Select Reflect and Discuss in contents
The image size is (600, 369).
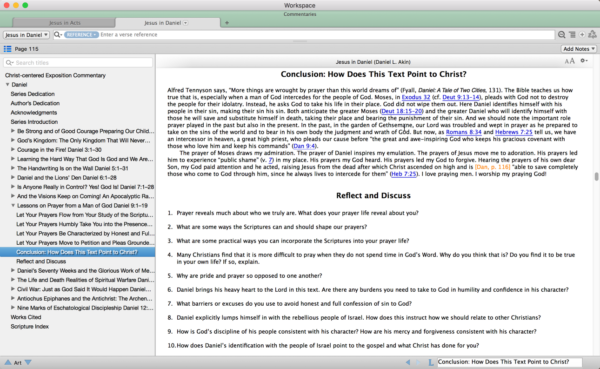pyautogui.click(x=41, y=261)
